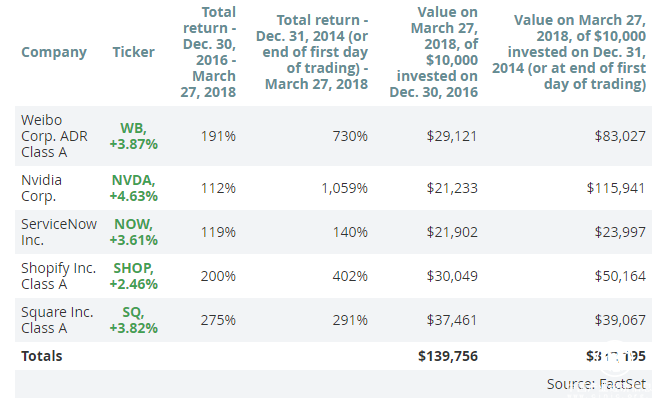
Task: Click Square Inc. Class A cell
Action: (54, 319)
